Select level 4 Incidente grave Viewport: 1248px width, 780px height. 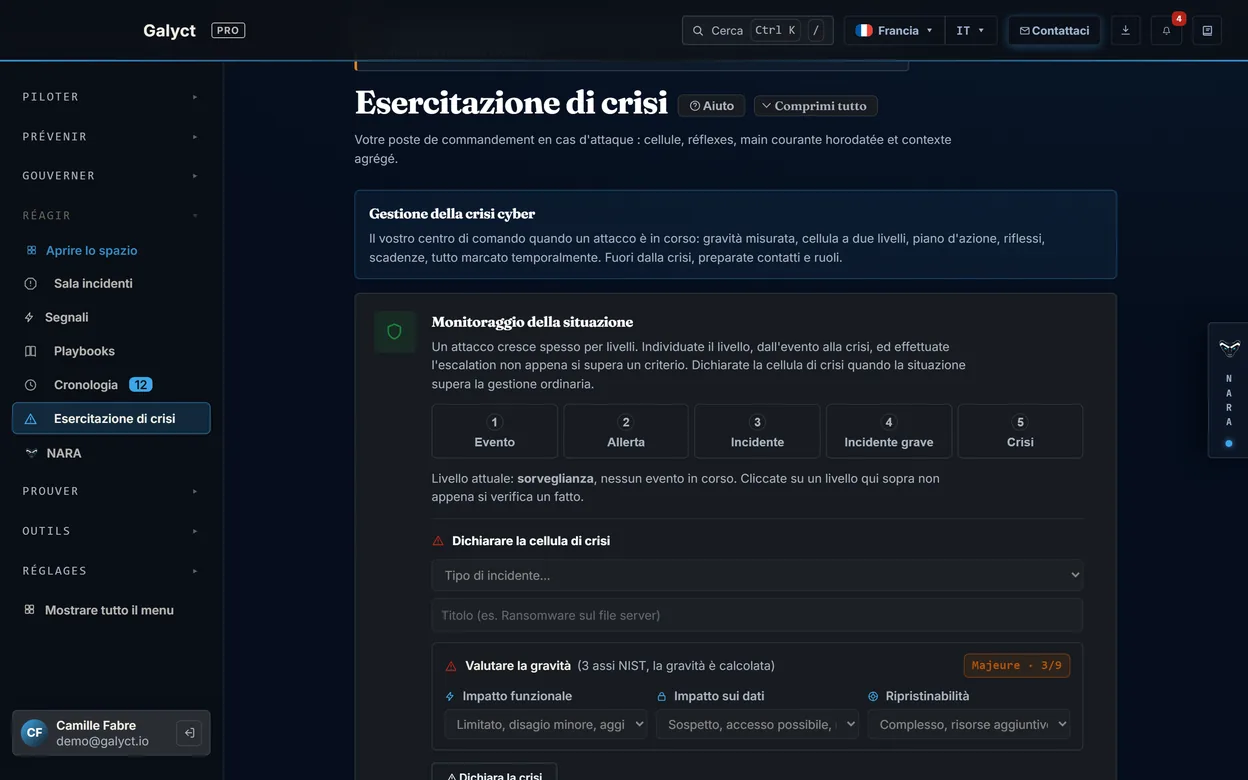click(x=889, y=431)
